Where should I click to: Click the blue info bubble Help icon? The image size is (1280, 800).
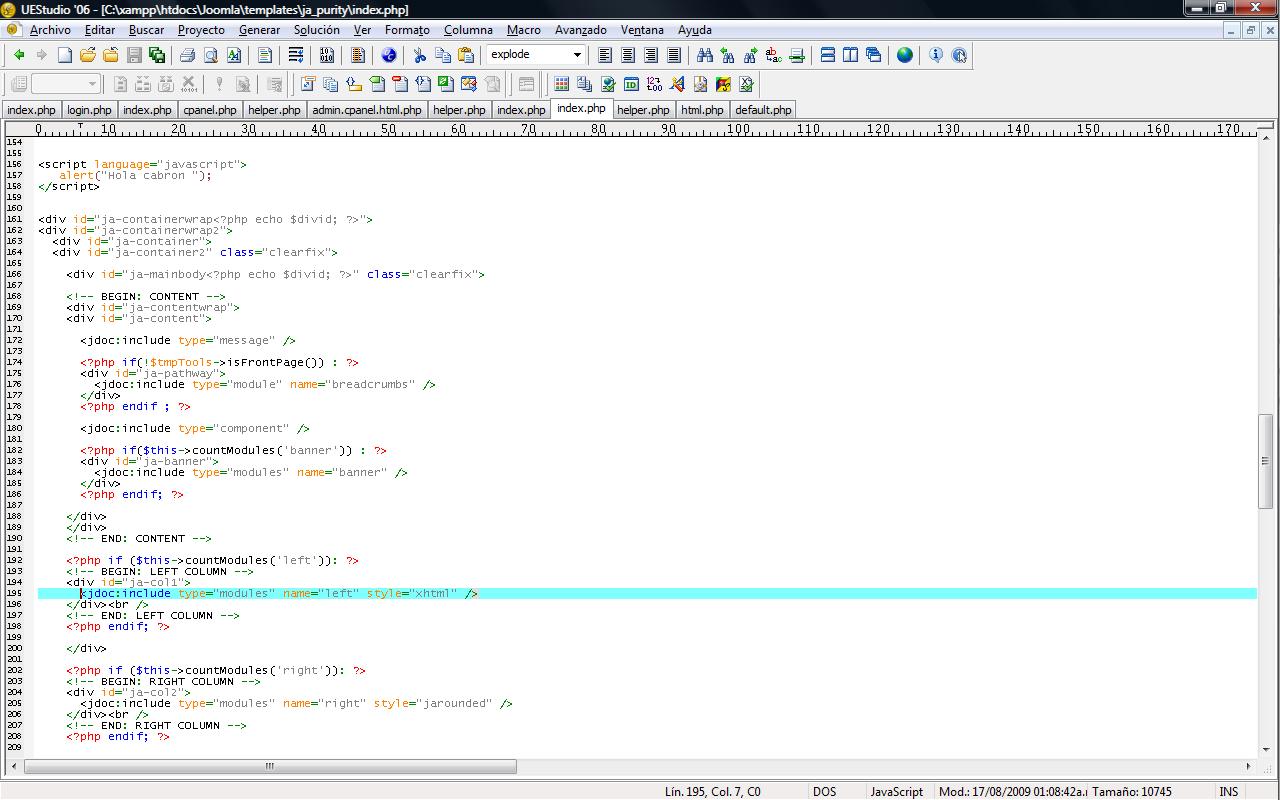pos(936,55)
